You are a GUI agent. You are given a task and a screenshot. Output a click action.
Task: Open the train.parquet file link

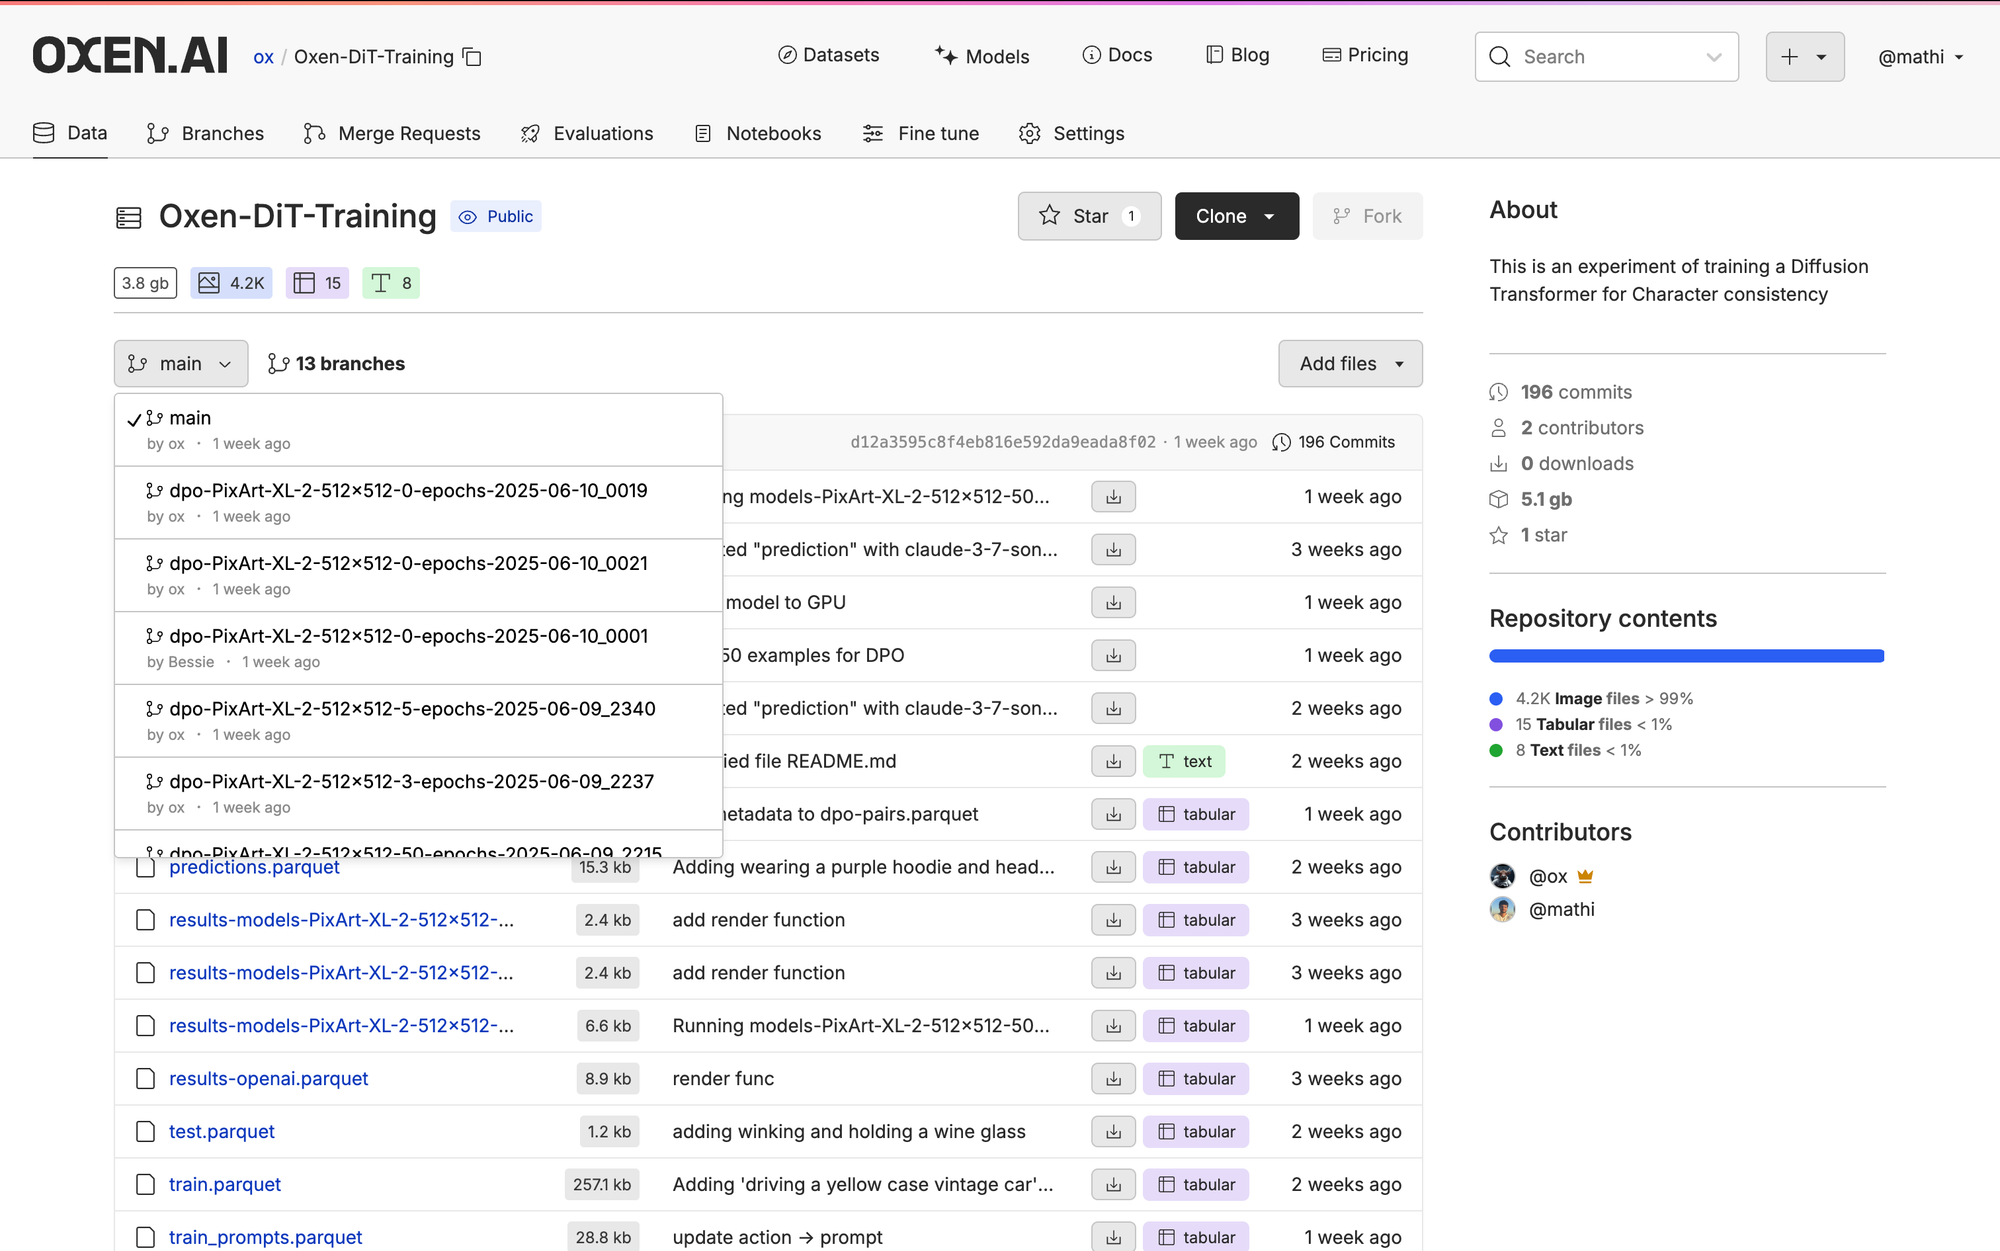click(x=225, y=1185)
